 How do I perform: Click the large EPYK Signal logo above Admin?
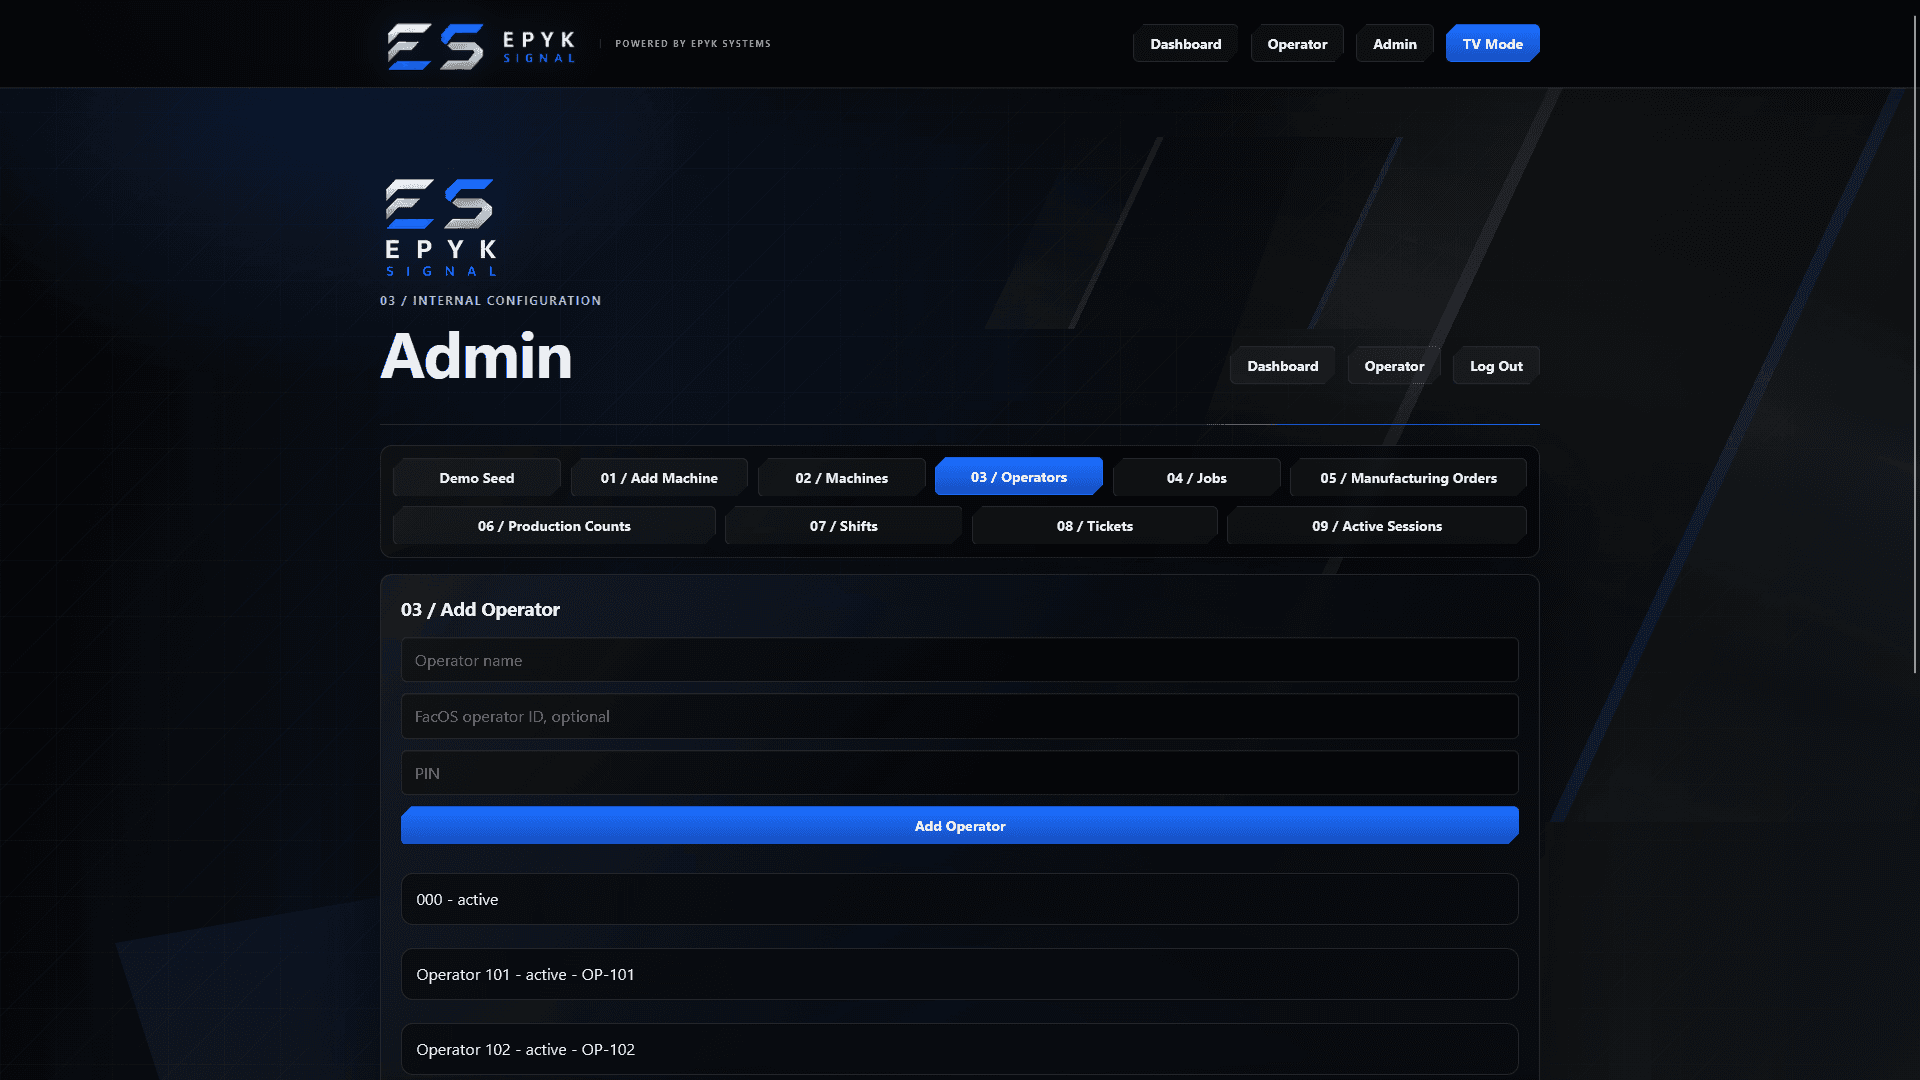pyautogui.click(x=441, y=227)
